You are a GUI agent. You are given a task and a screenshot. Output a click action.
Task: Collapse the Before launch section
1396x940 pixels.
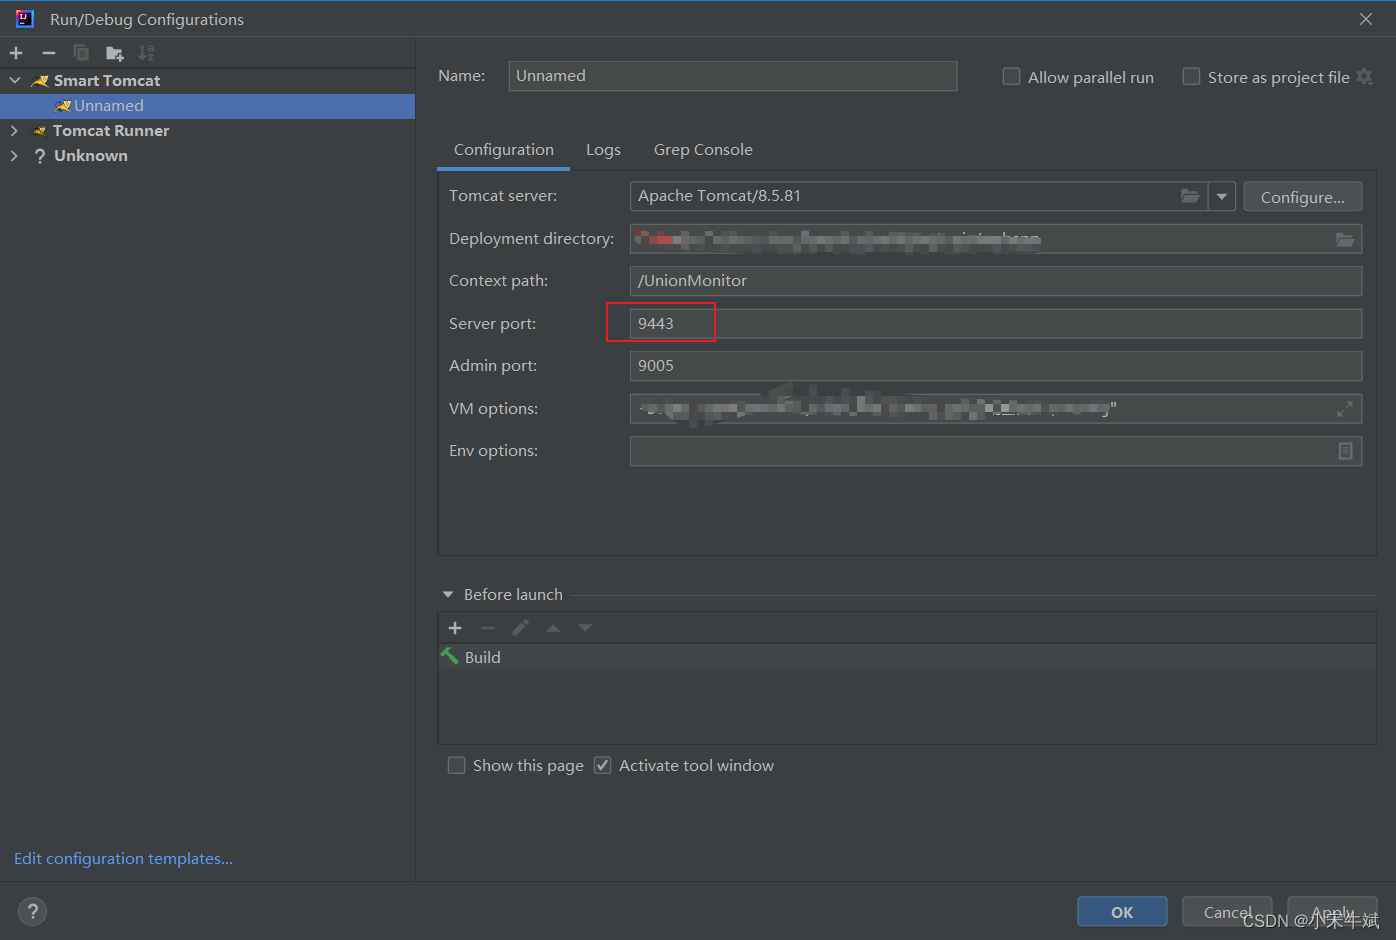[448, 594]
